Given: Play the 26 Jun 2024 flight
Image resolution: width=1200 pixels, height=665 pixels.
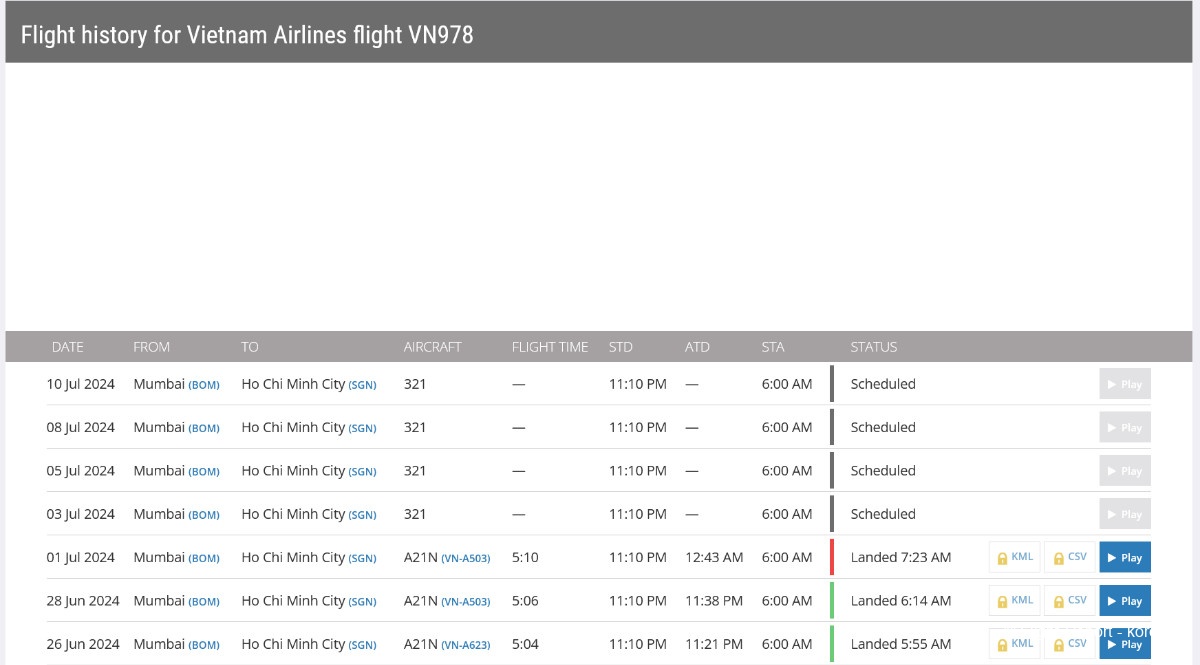Looking at the screenshot, I should [x=1125, y=644].
